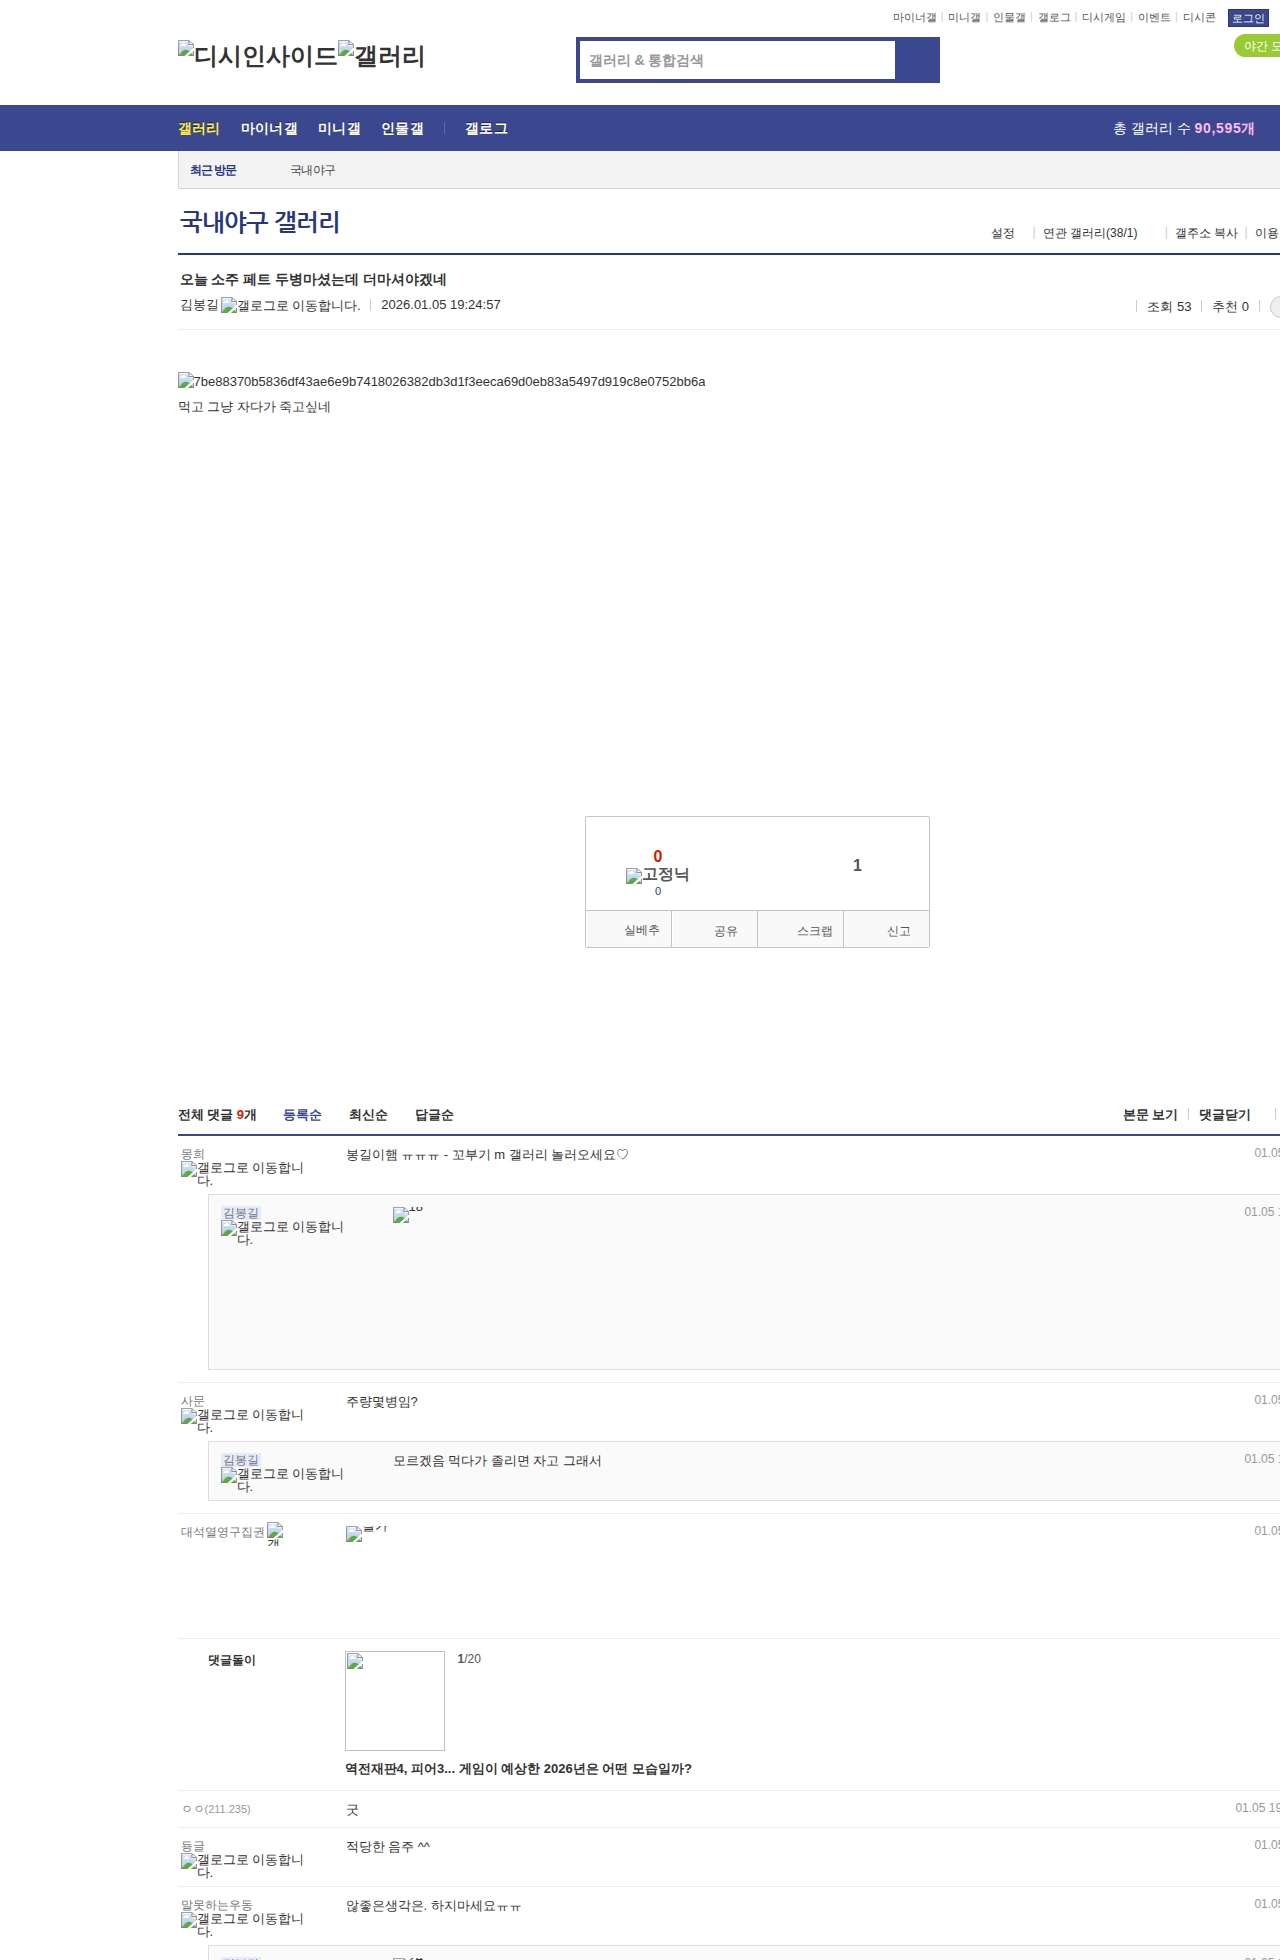This screenshot has height=1960, width=1280.
Task: Click the post title starting with 오늘 소주
Action: click(313, 280)
